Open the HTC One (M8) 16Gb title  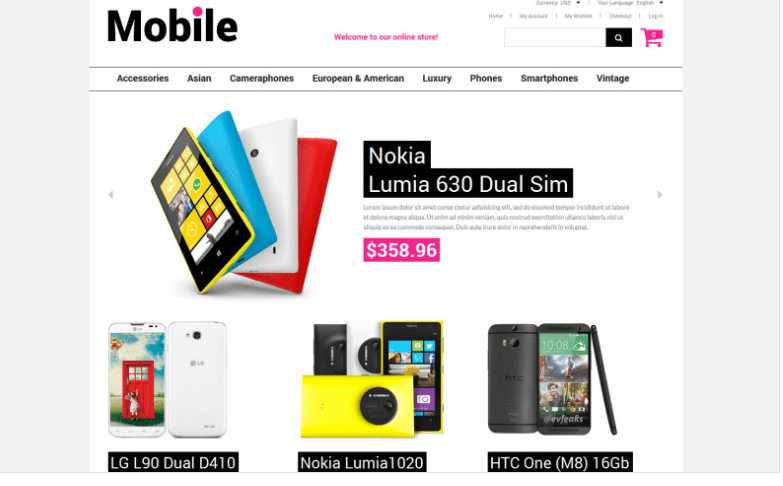click(x=560, y=463)
